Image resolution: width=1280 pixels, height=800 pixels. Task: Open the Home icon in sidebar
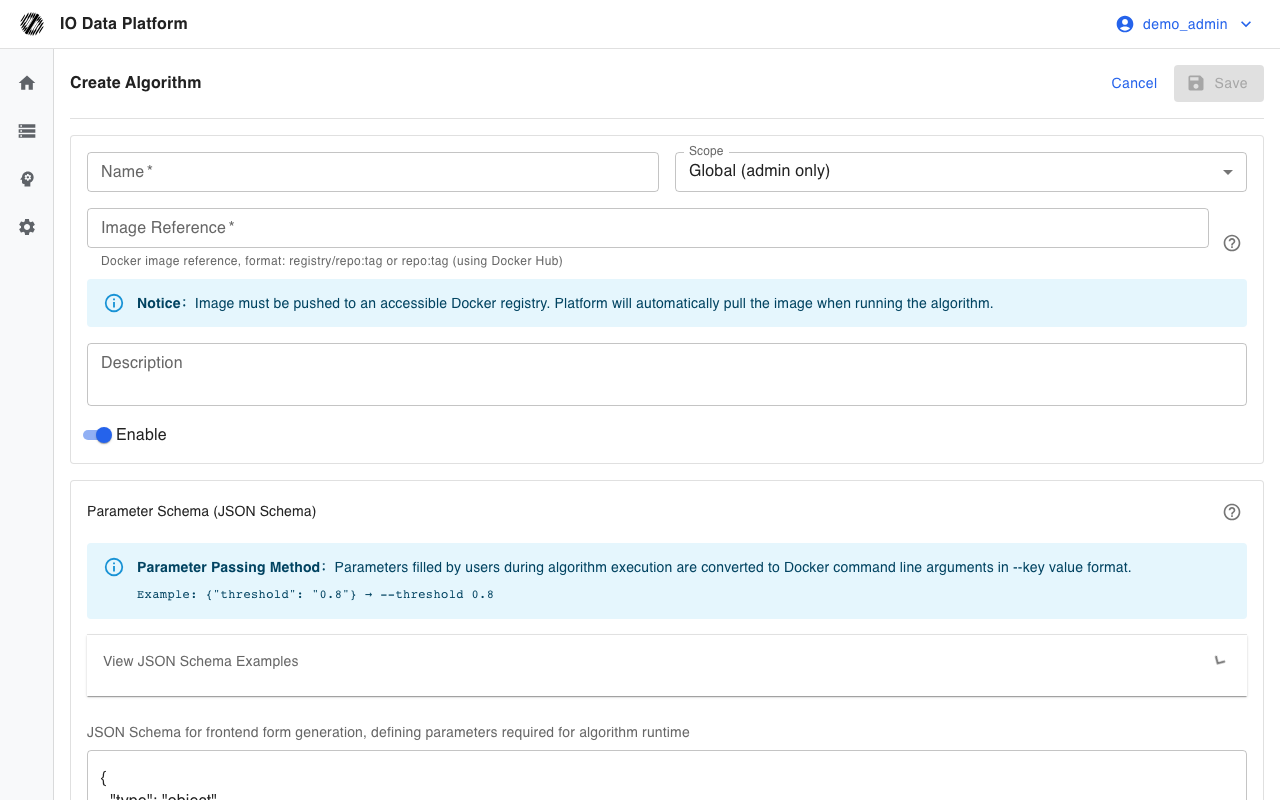tap(27, 83)
